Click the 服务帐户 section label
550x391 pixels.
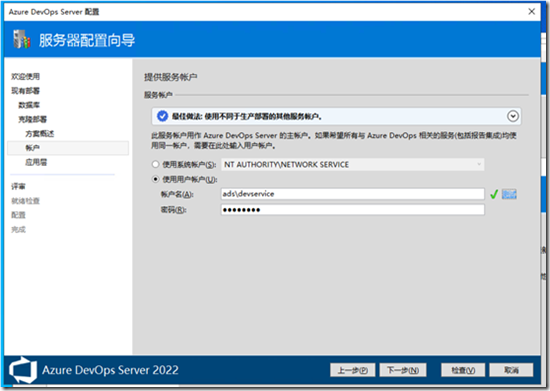[x=158, y=95]
